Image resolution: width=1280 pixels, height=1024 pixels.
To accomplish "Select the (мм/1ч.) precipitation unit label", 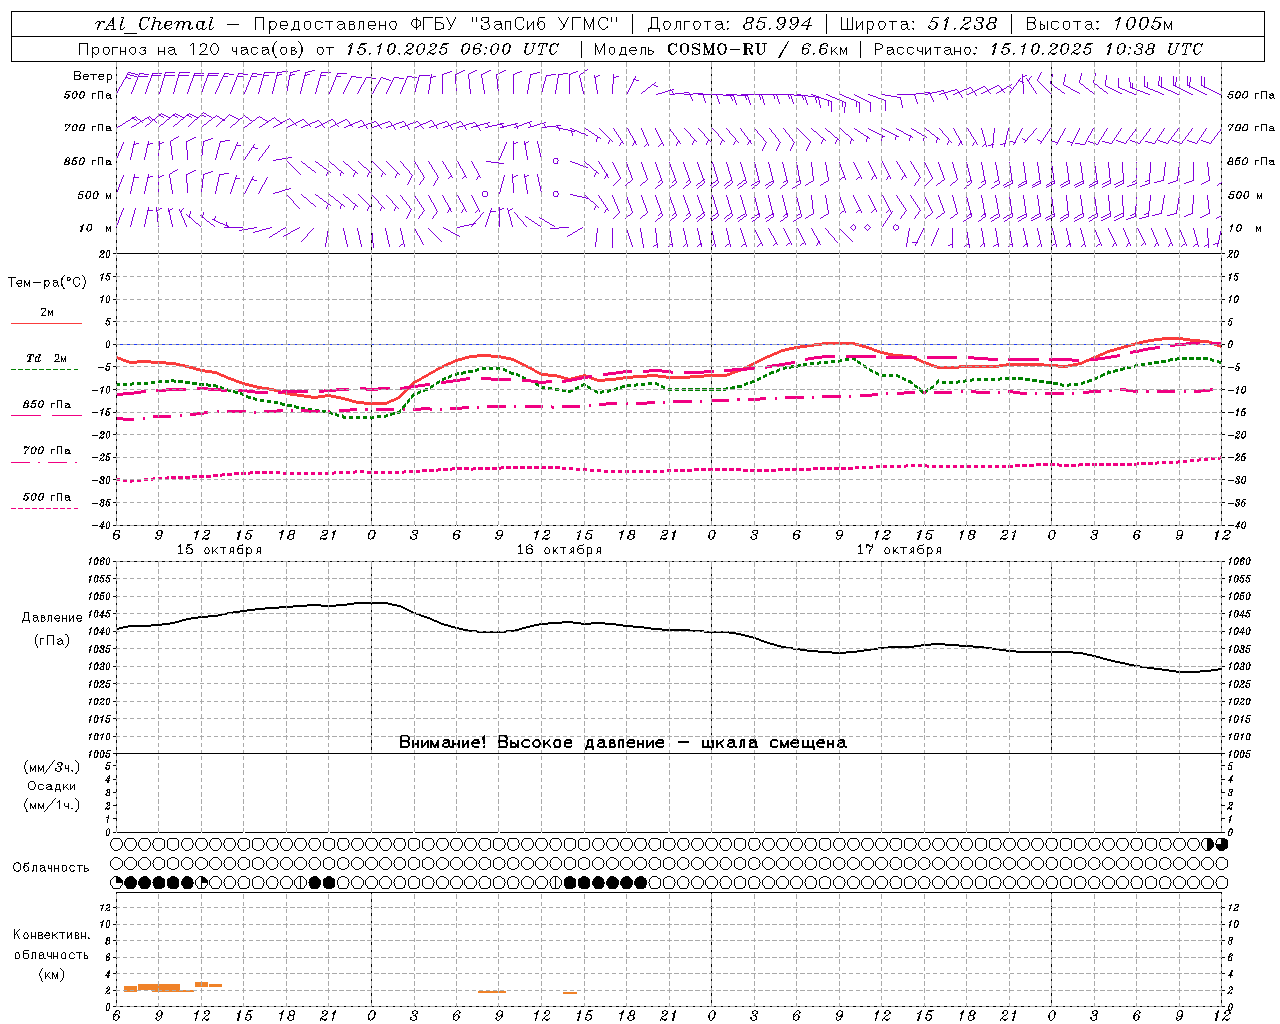I will pyautogui.click(x=52, y=805).
